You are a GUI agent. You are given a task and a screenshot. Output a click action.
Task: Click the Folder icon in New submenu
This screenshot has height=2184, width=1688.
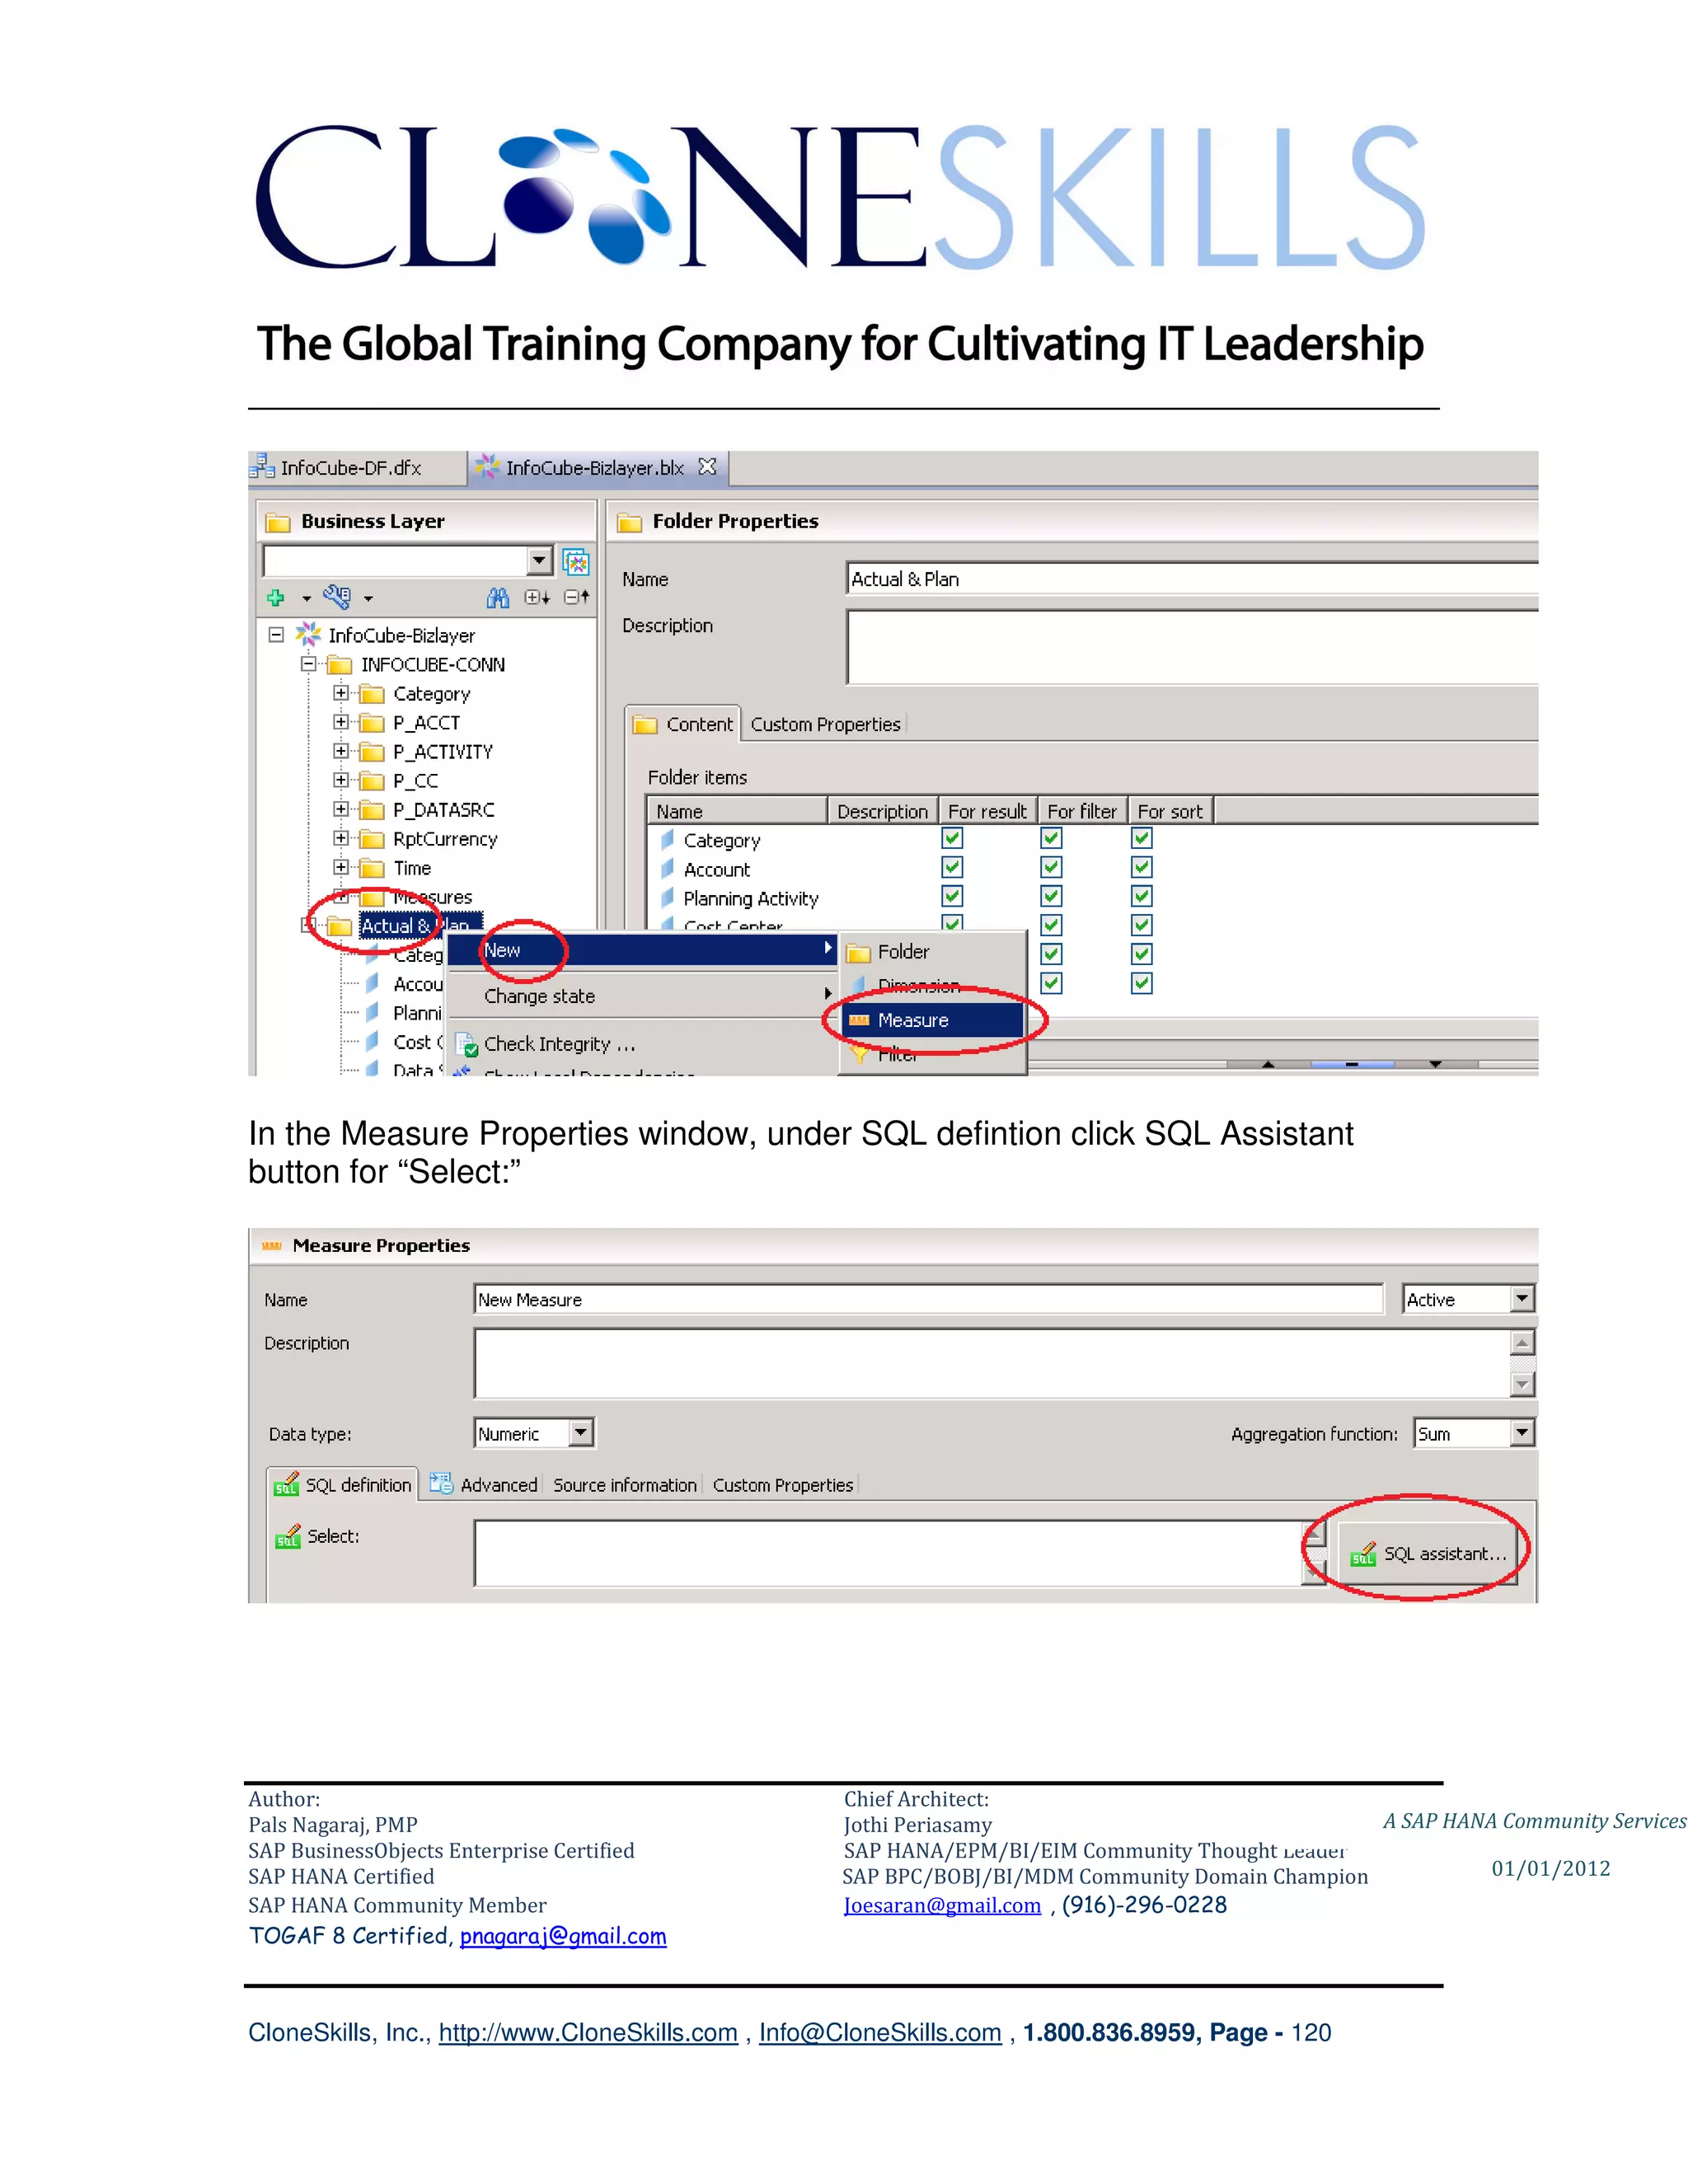click(859, 952)
